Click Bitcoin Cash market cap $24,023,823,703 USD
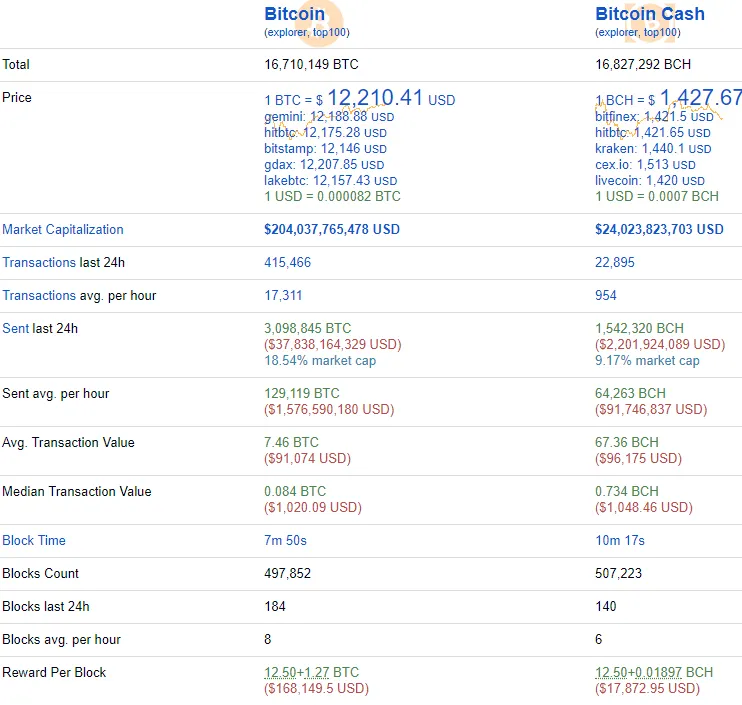The width and height of the screenshot is (742, 705). pyautogui.click(x=659, y=229)
